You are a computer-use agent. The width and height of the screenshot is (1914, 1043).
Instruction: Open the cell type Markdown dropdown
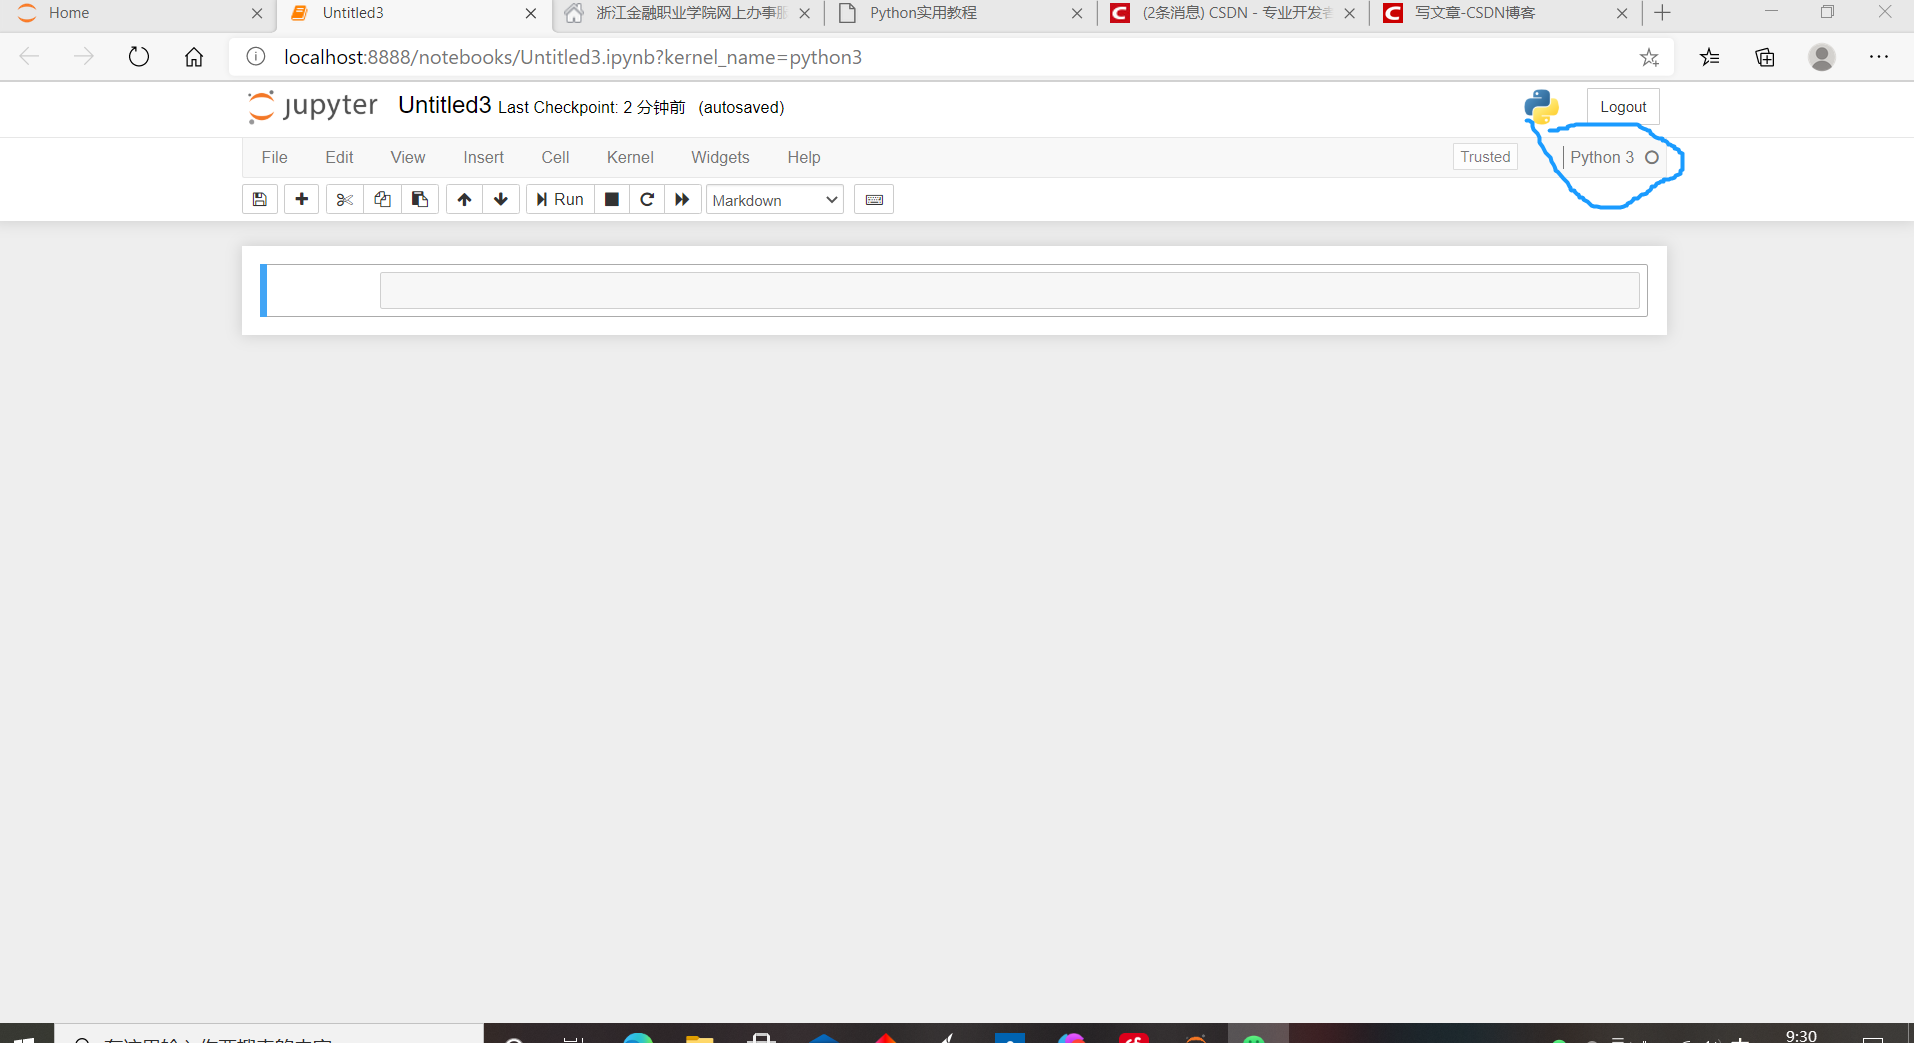775,200
